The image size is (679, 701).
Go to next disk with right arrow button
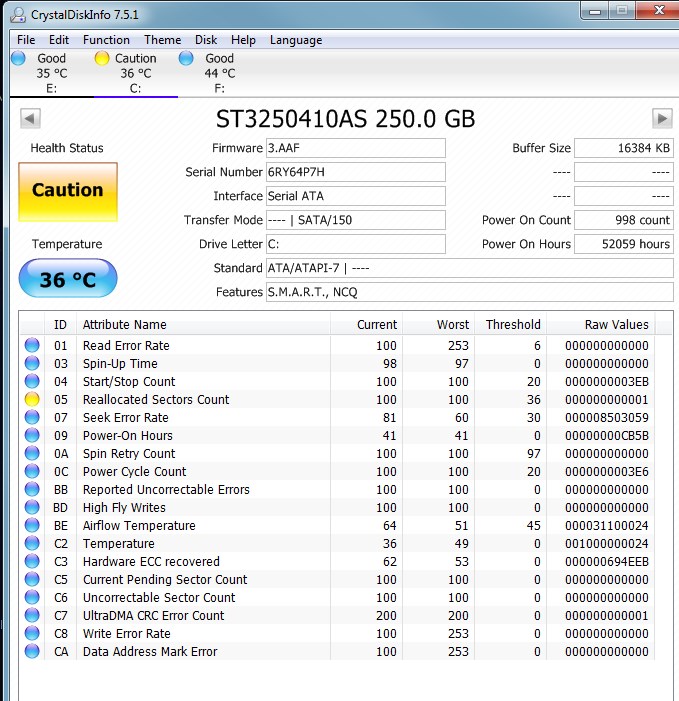662,119
